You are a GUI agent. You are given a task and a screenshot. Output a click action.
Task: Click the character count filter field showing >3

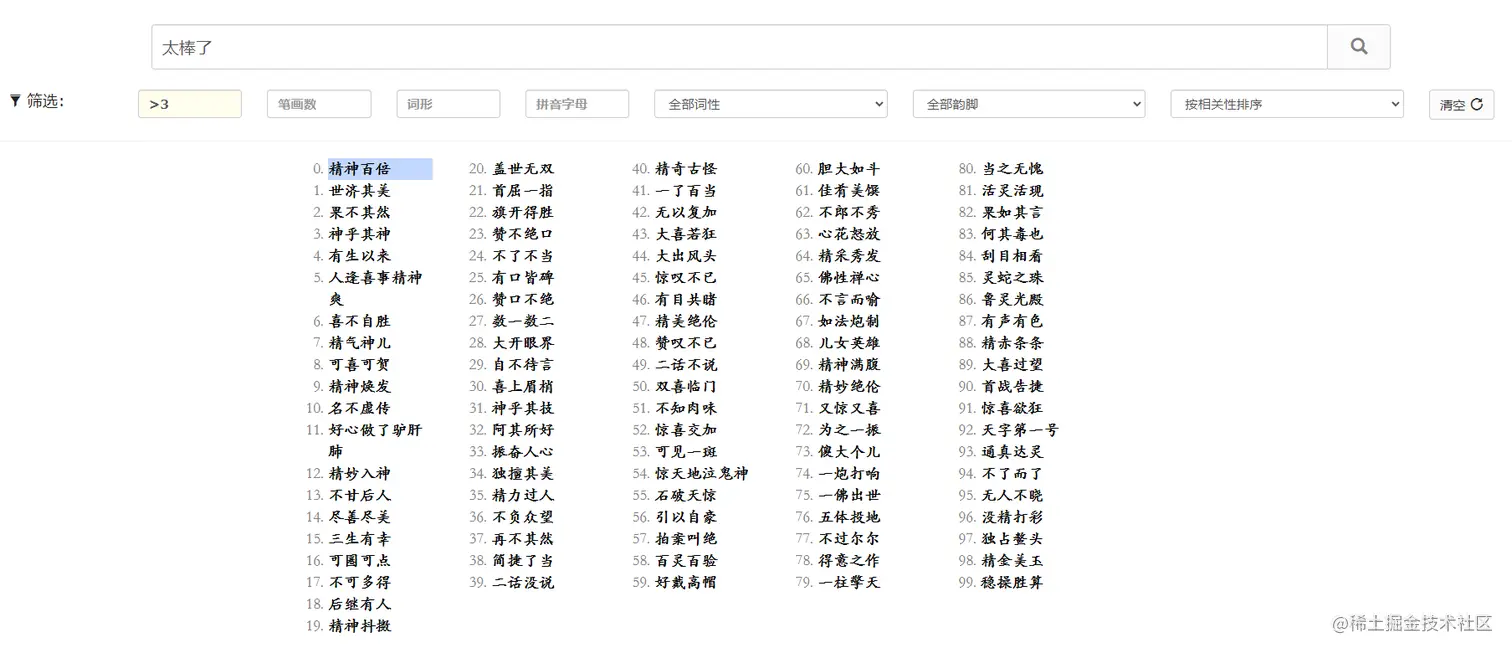(x=190, y=104)
